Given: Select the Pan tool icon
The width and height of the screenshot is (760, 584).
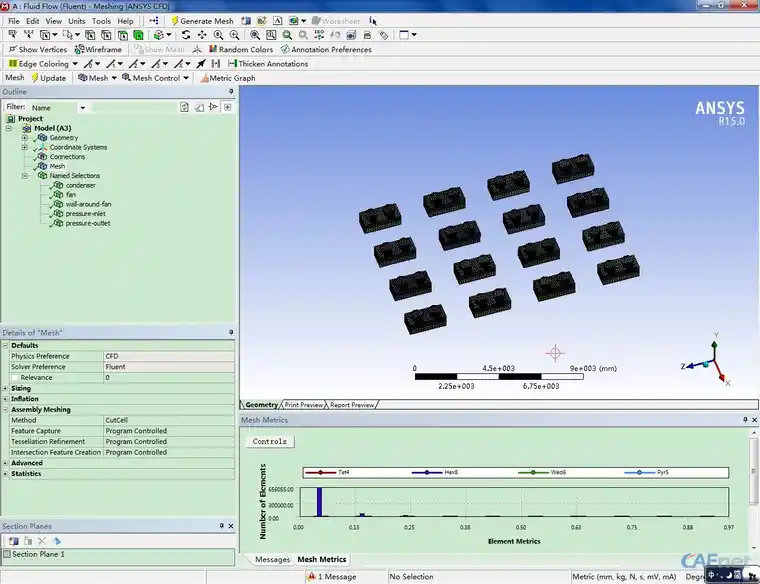Looking at the screenshot, I should [x=202, y=35].
